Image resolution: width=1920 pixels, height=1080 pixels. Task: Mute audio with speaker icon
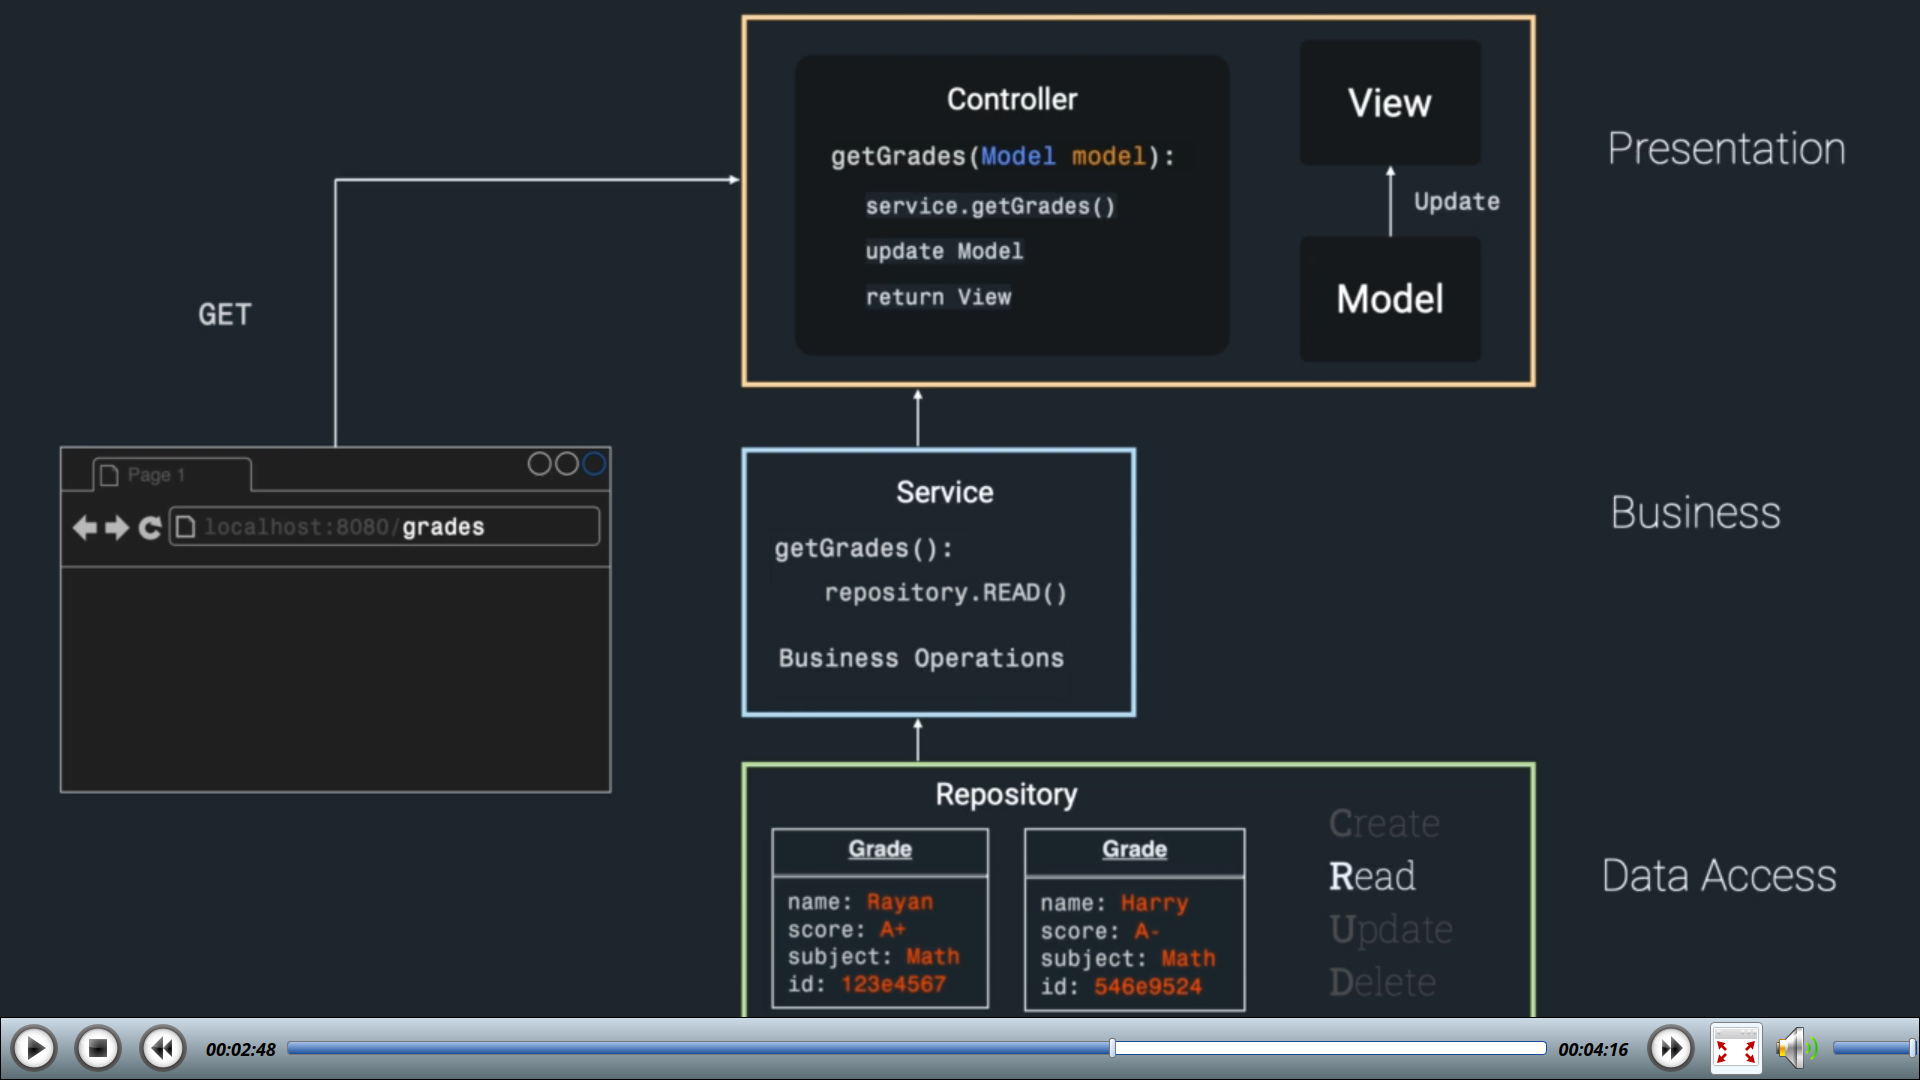pos(1794,1049)
